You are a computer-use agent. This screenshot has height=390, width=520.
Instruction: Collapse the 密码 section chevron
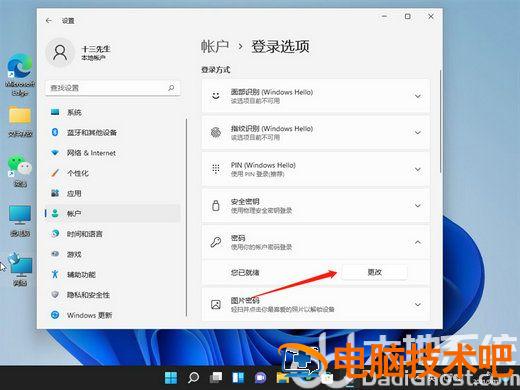coord(418,242)
